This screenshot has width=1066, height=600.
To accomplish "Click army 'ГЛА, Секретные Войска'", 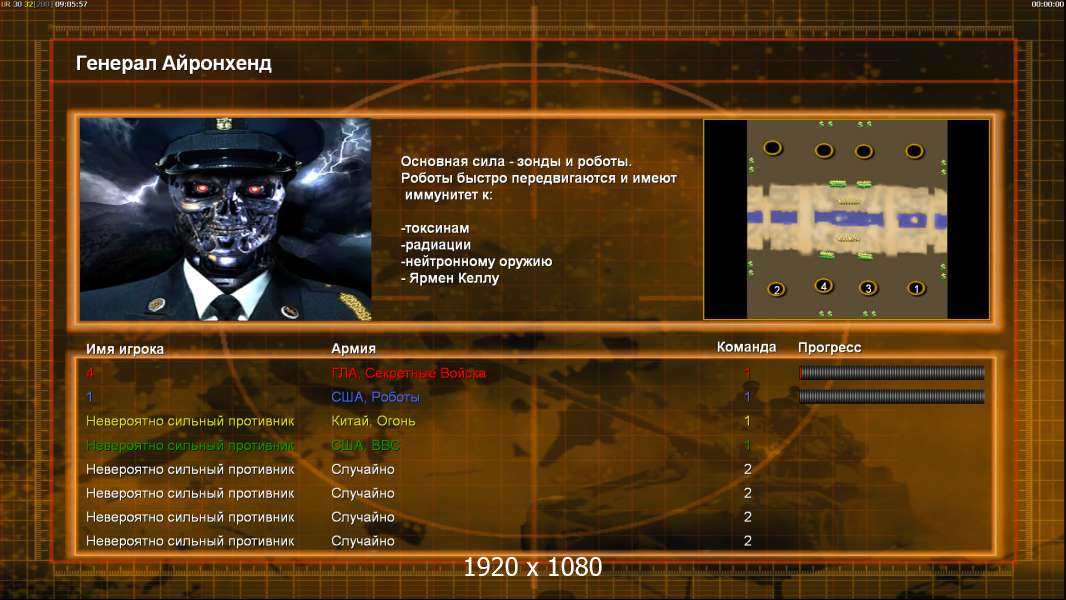I will point(408,373).
